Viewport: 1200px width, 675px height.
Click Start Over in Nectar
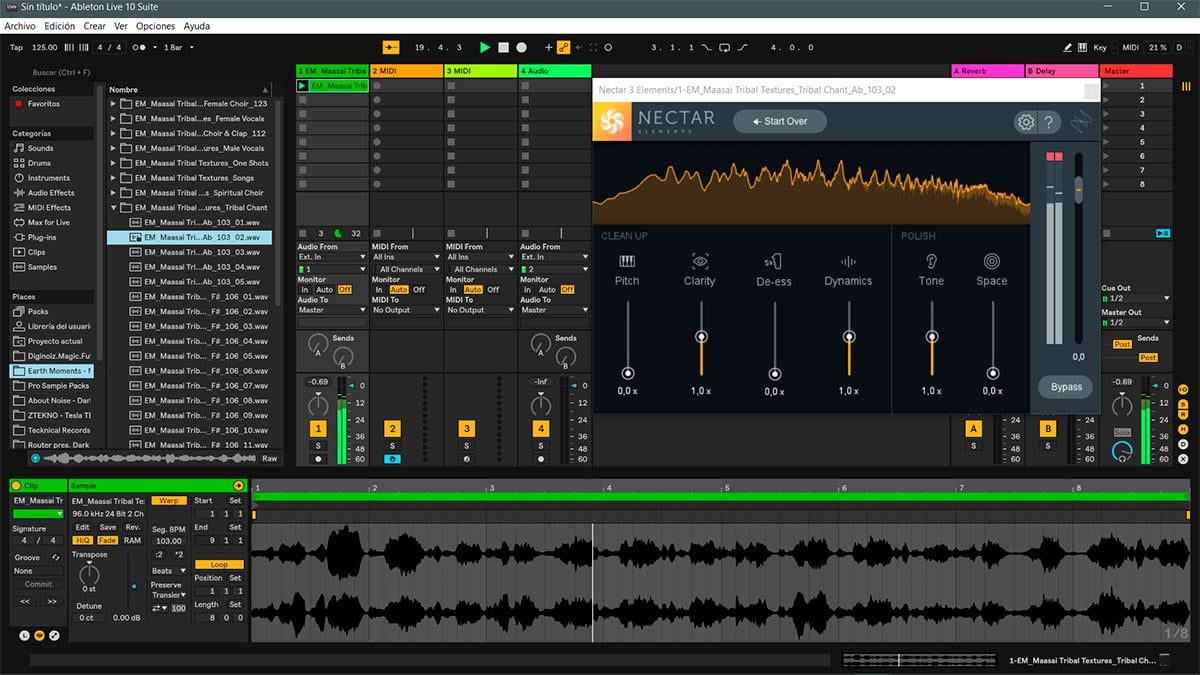(x=779, y=121)
